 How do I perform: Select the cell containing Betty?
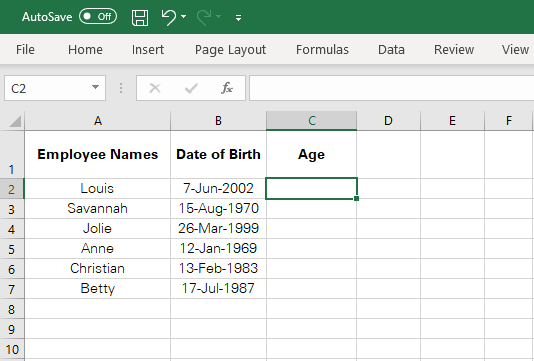98,289
